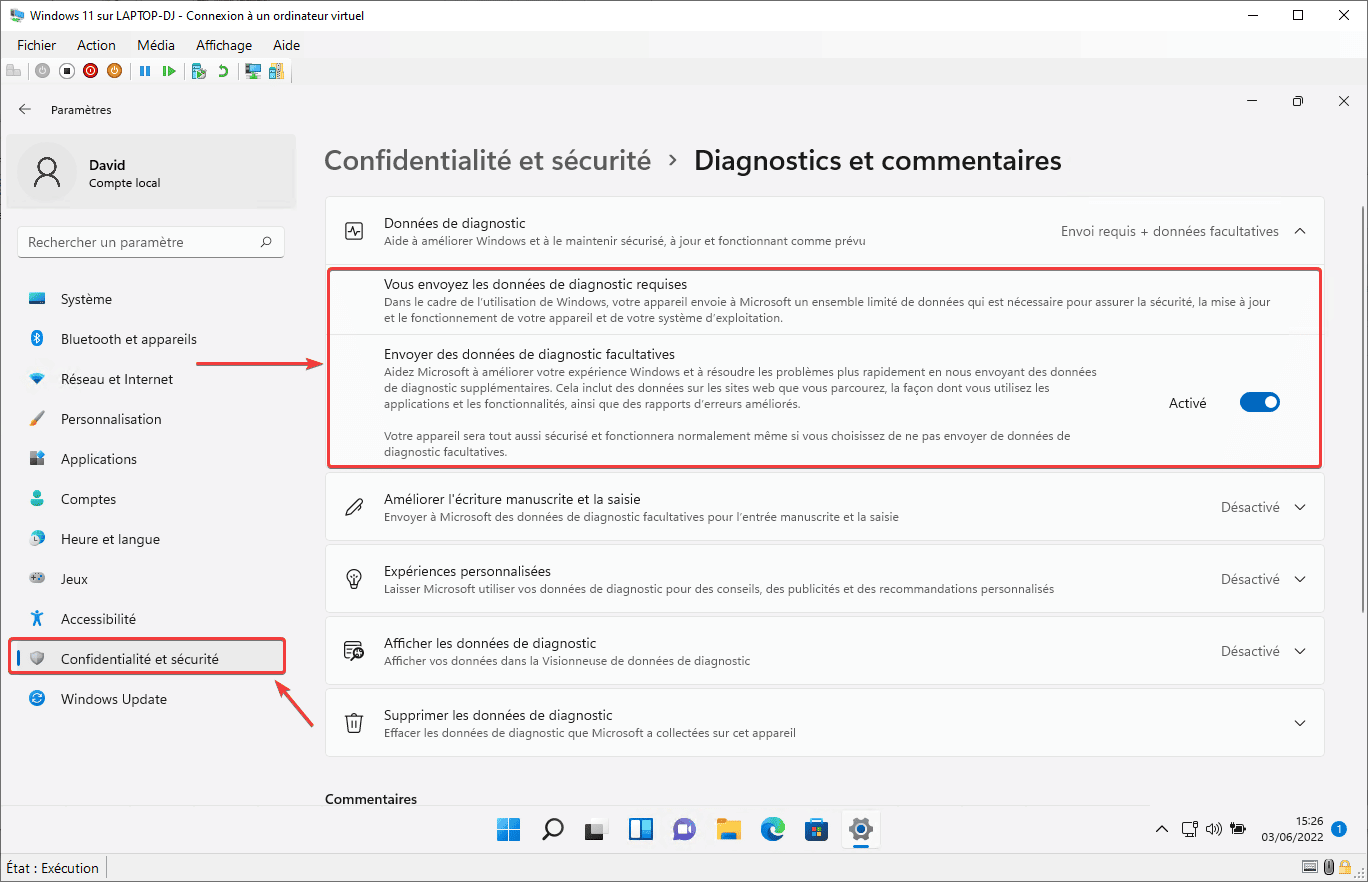This screenshot has height=882, width=1368.
Task: Désactiver the Envoyer des données de diagnostic facultatives switch
Action: 1260,401
